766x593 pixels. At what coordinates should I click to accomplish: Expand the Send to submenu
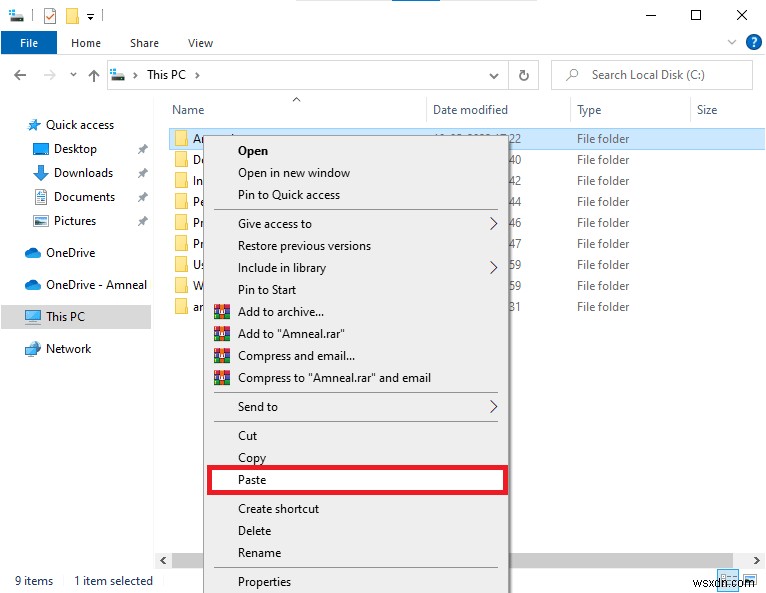coord(493,407)
